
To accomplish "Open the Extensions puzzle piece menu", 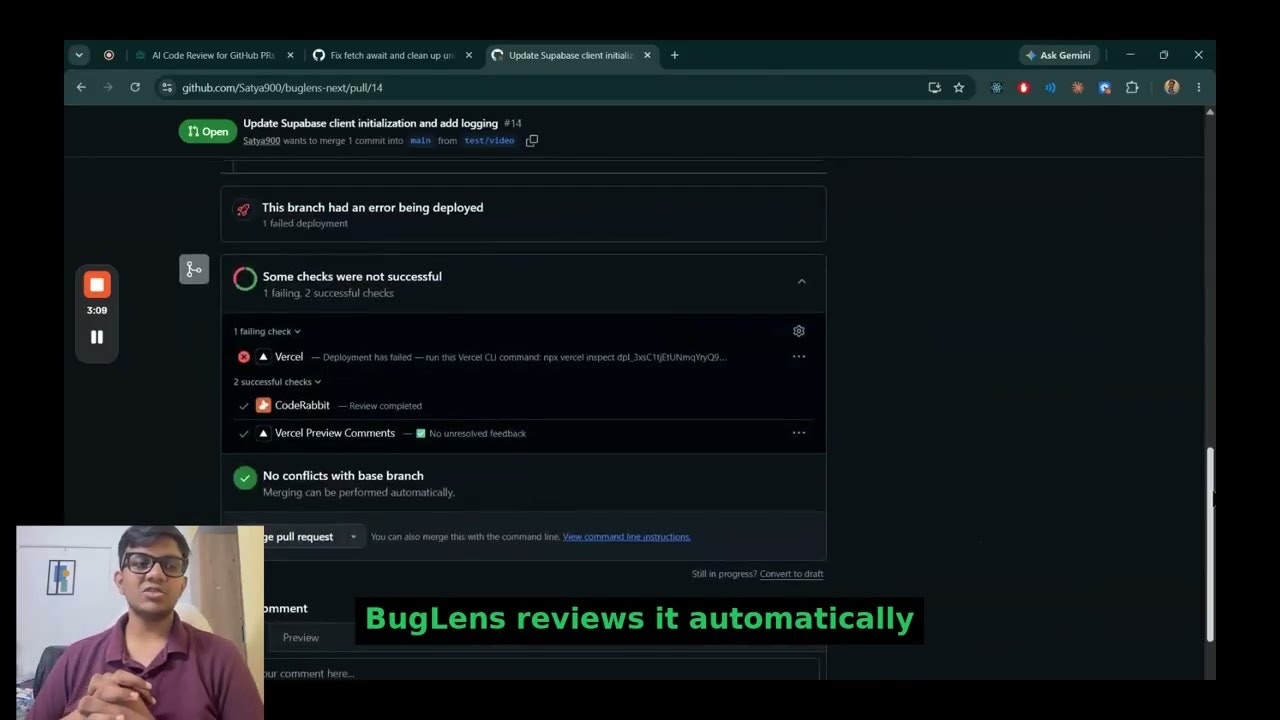I will pos(1132,87).
